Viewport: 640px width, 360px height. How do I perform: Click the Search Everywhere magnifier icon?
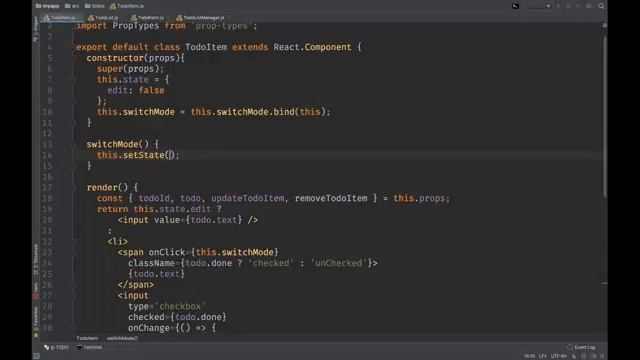click(601, 6)
